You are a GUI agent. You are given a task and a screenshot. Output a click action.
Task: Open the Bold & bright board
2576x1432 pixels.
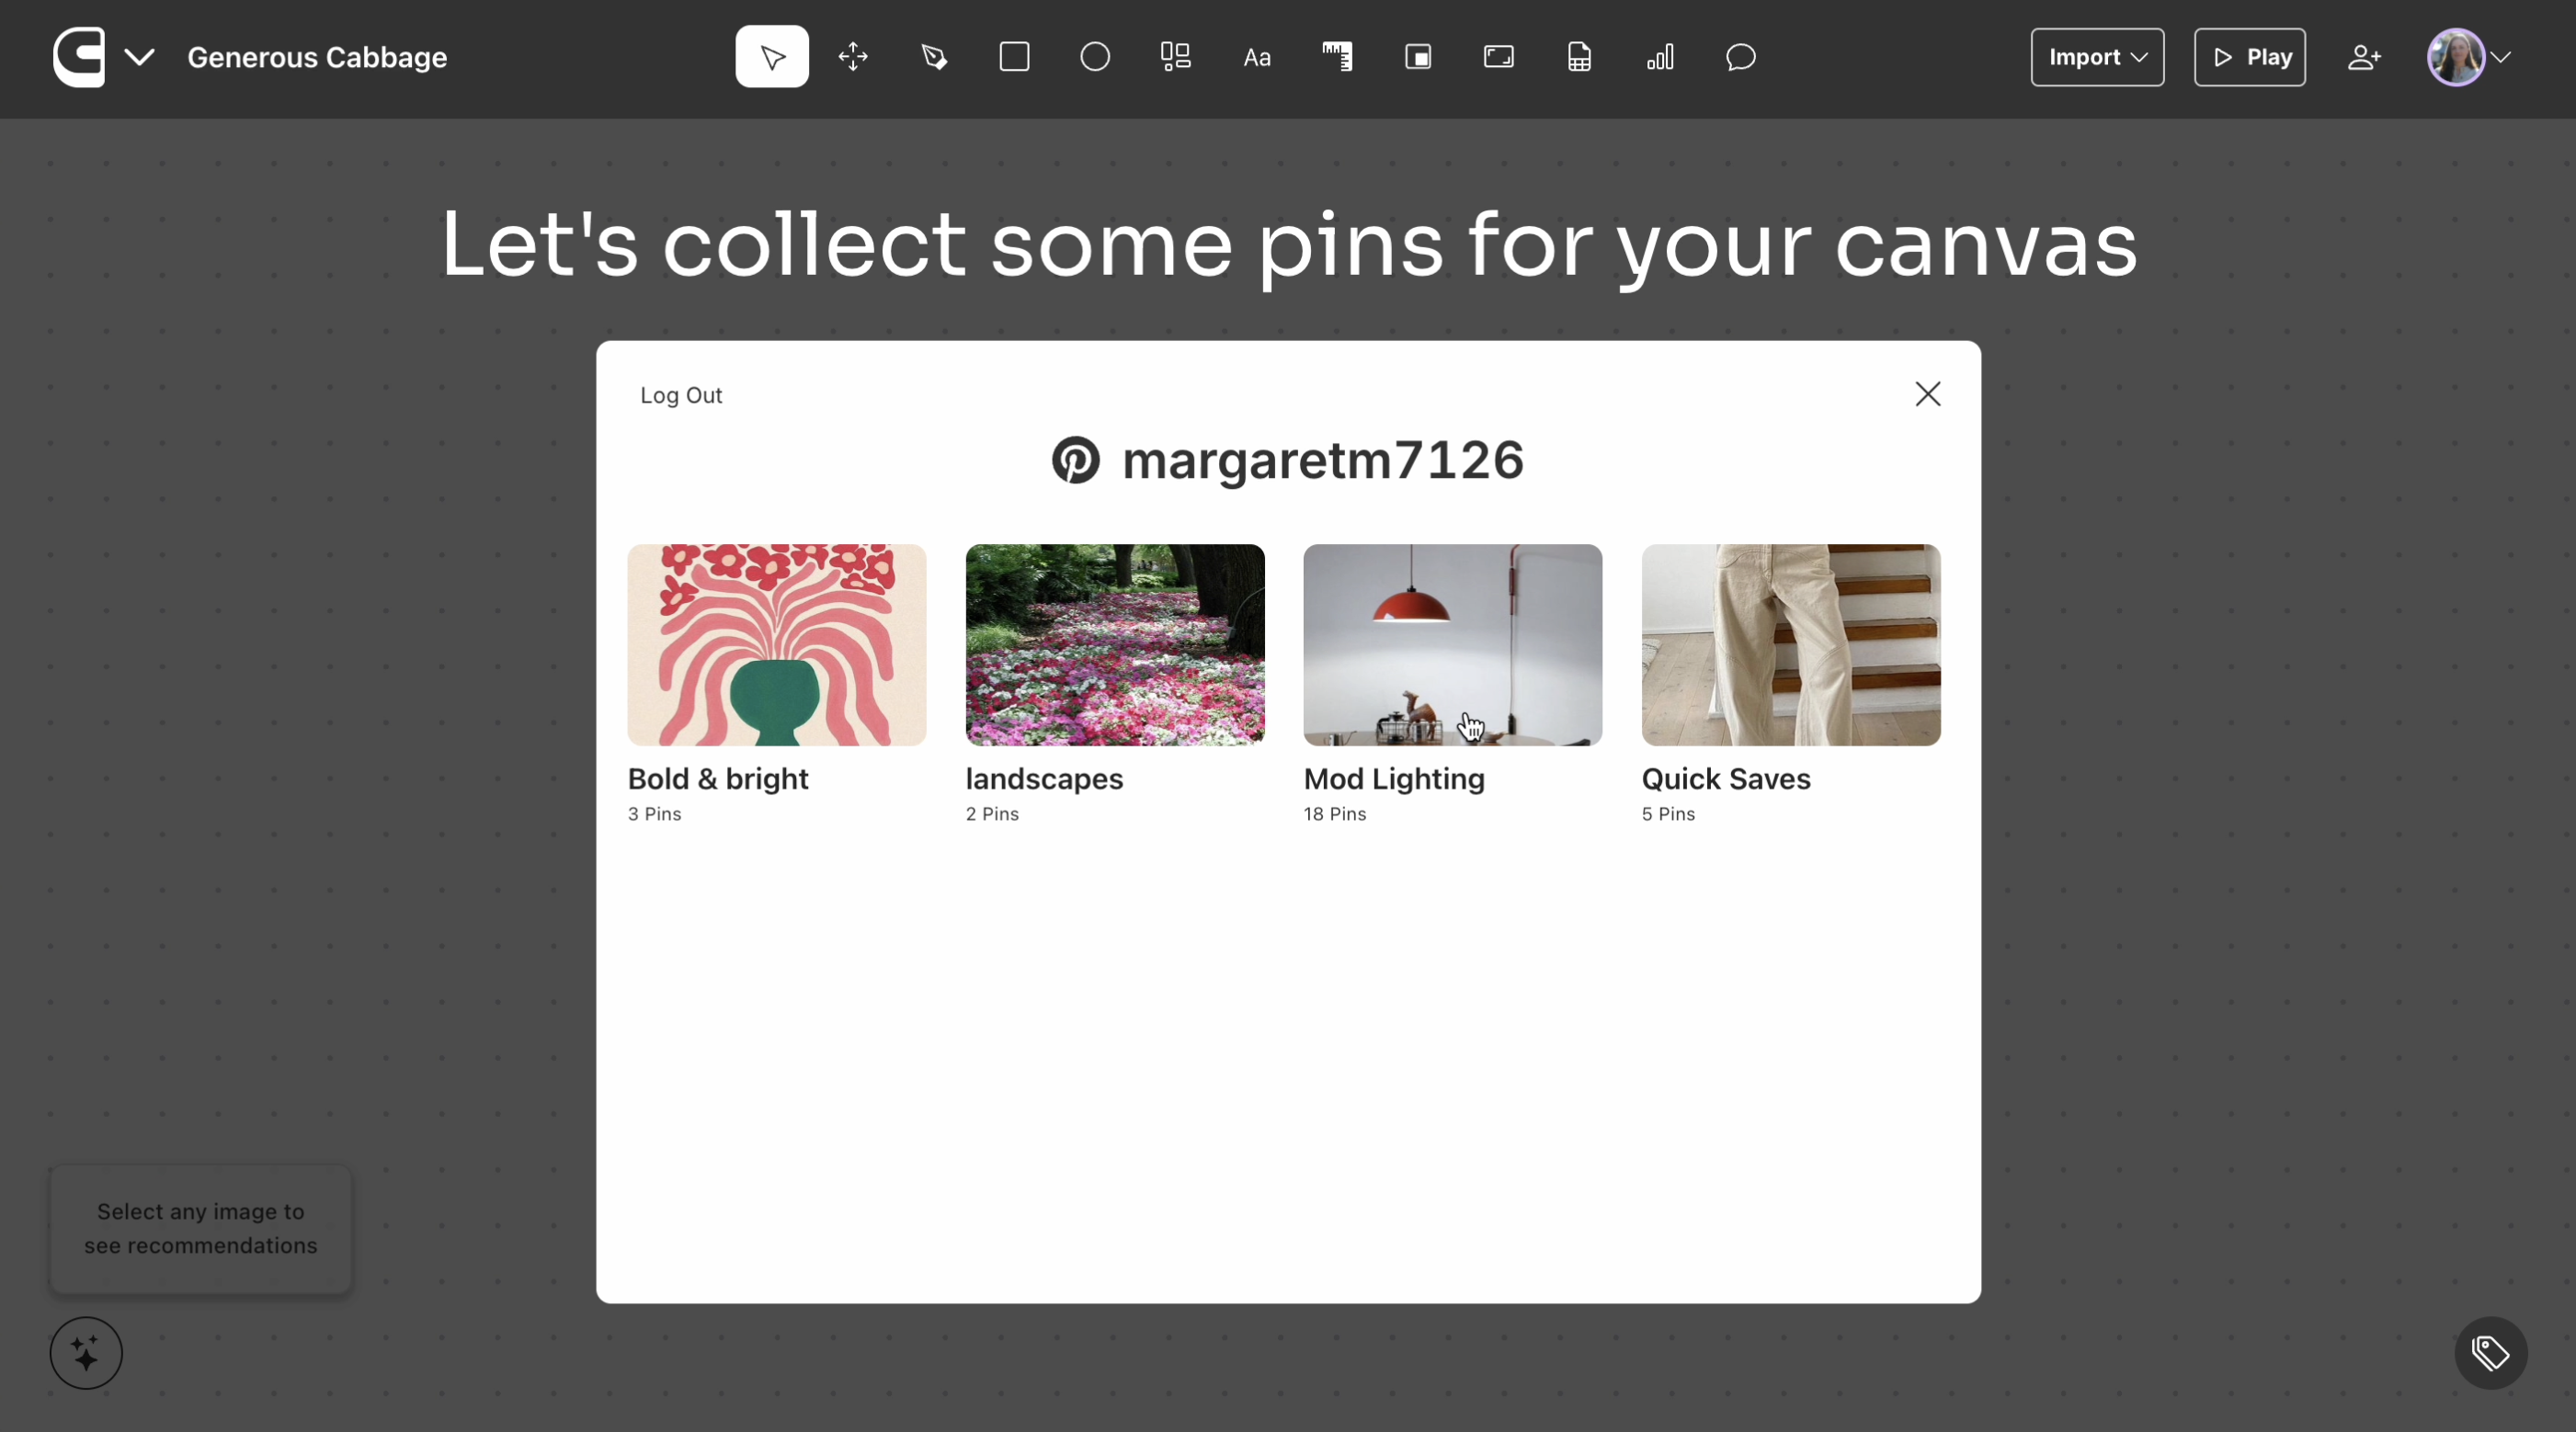776,645
